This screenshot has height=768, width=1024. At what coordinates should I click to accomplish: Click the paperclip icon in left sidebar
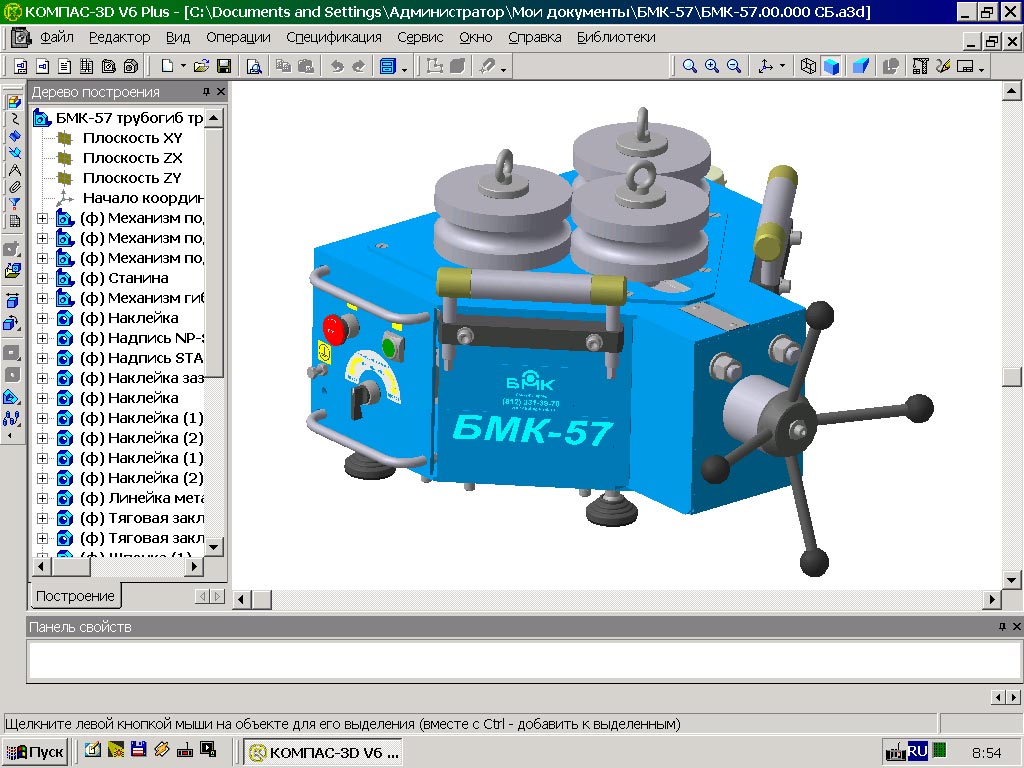(14, 187)
